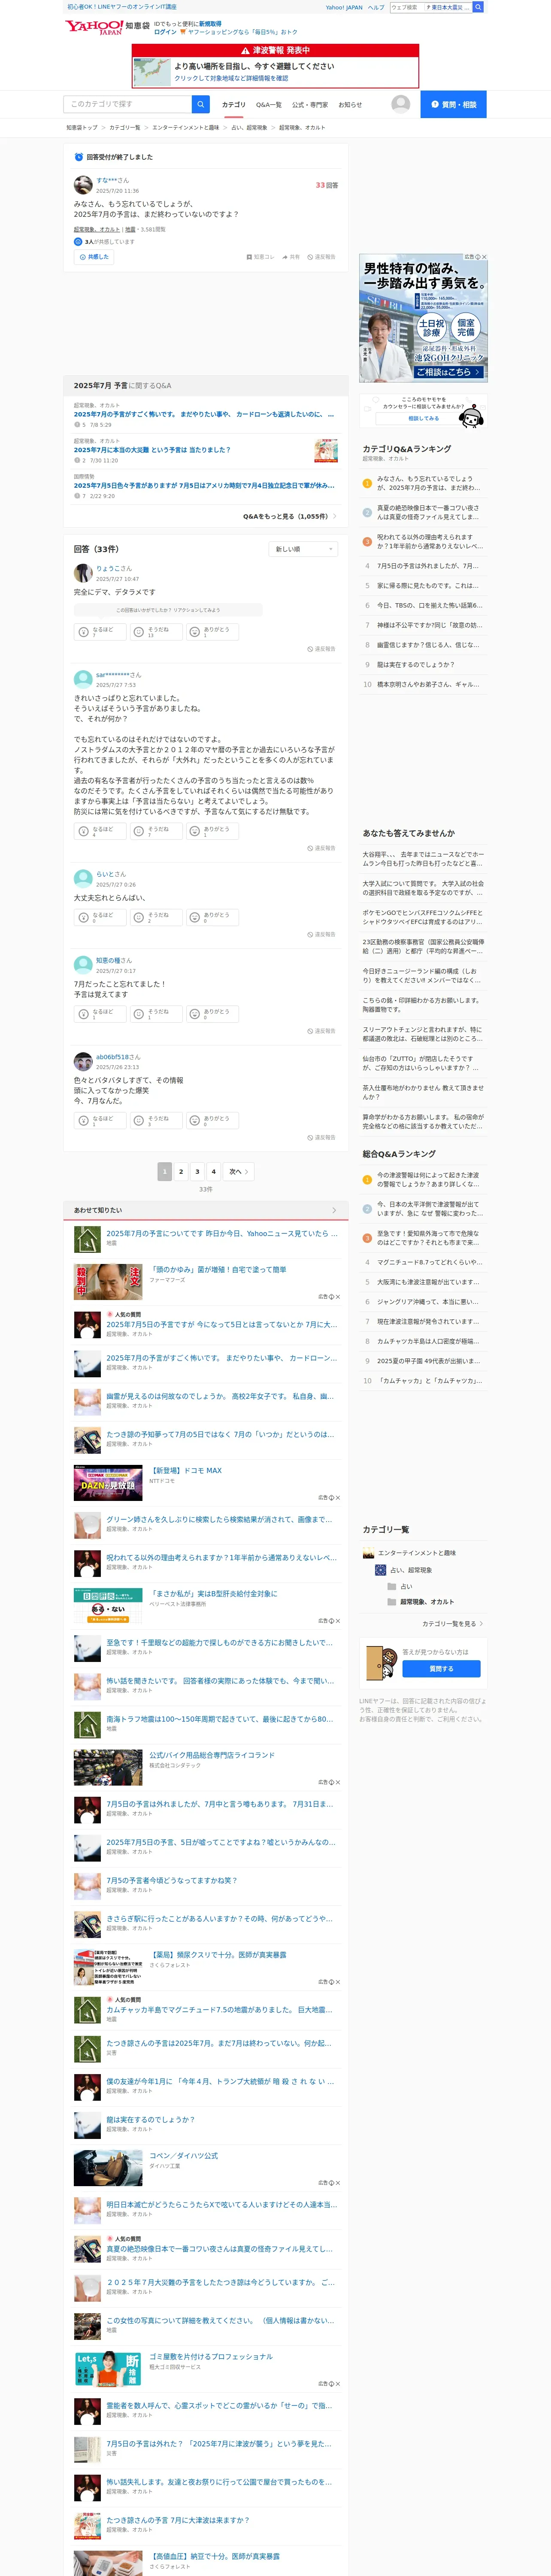The width and height of the screenshot is (551, 2576).
Task: Close the men's clinic ad
Action: [x=484, y=257]
